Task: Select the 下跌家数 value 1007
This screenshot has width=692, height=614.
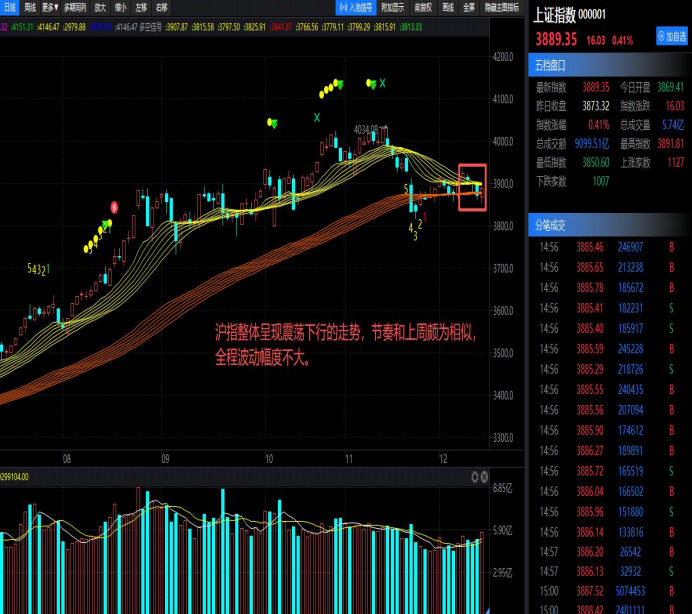Action: (601, 181)
